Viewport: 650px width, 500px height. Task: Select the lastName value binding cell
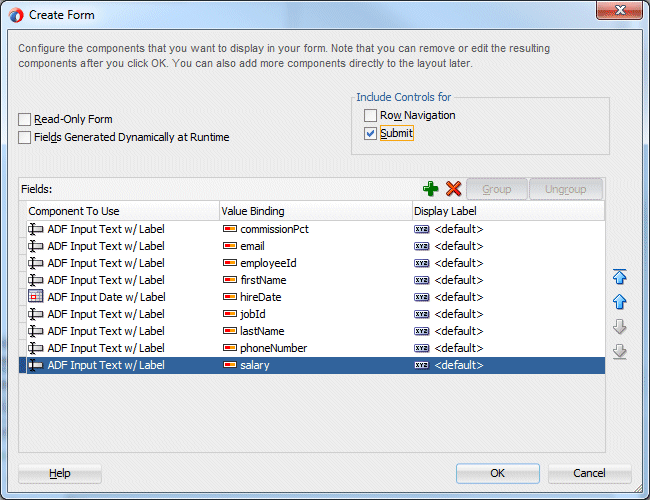click(x=315, y=331)
